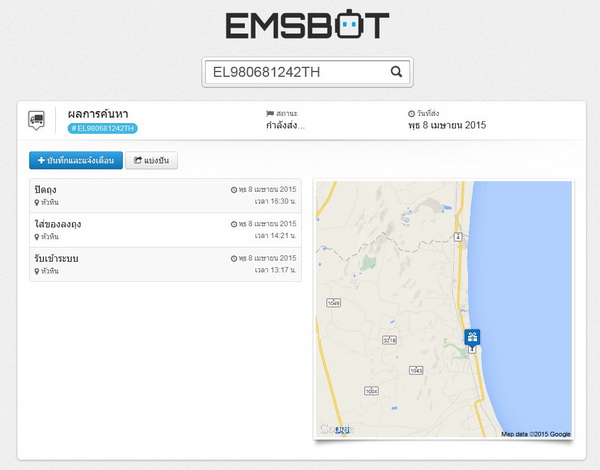Click route 3218 shield on the map
The height and width of the screenshot is (470, 600).
(x=390, y=340)
